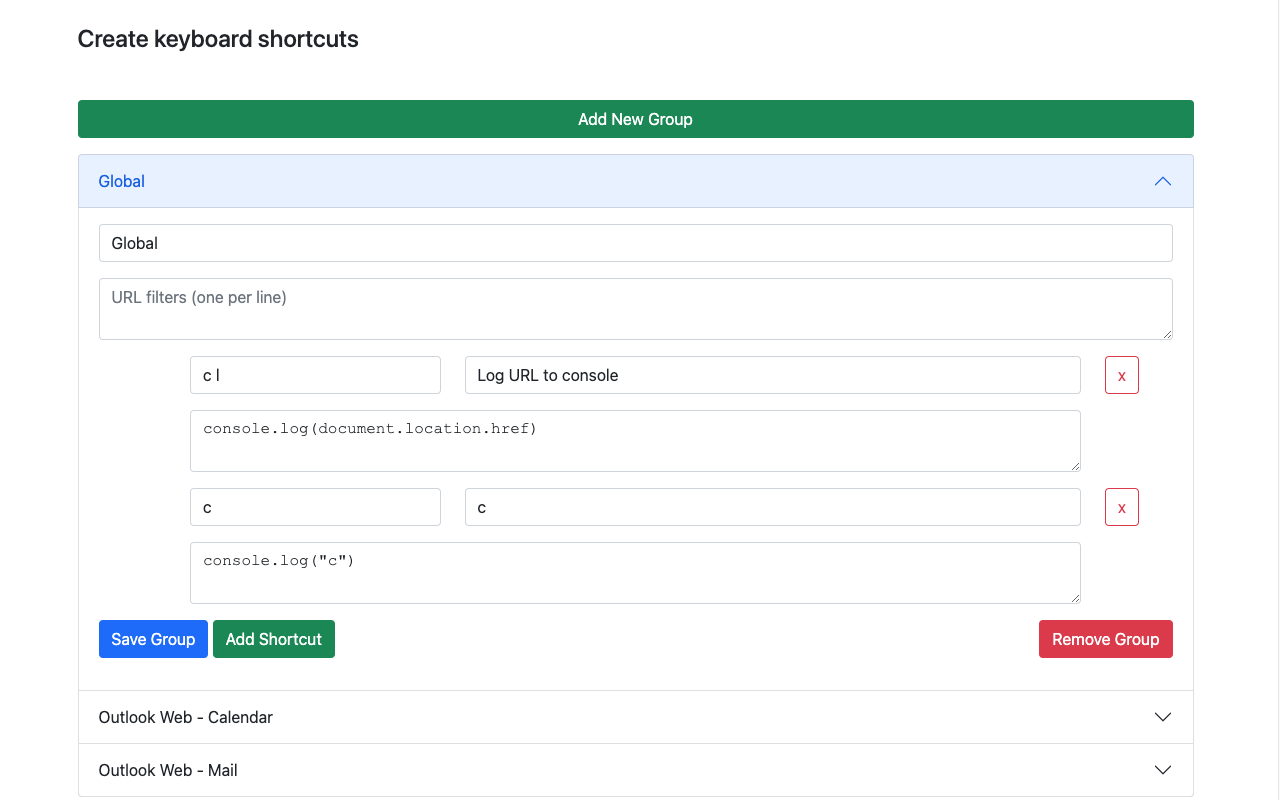Click the Global accordion header title
This screenshot has height=800, width=1280.
pyautogui.click(x=122, y=181)
